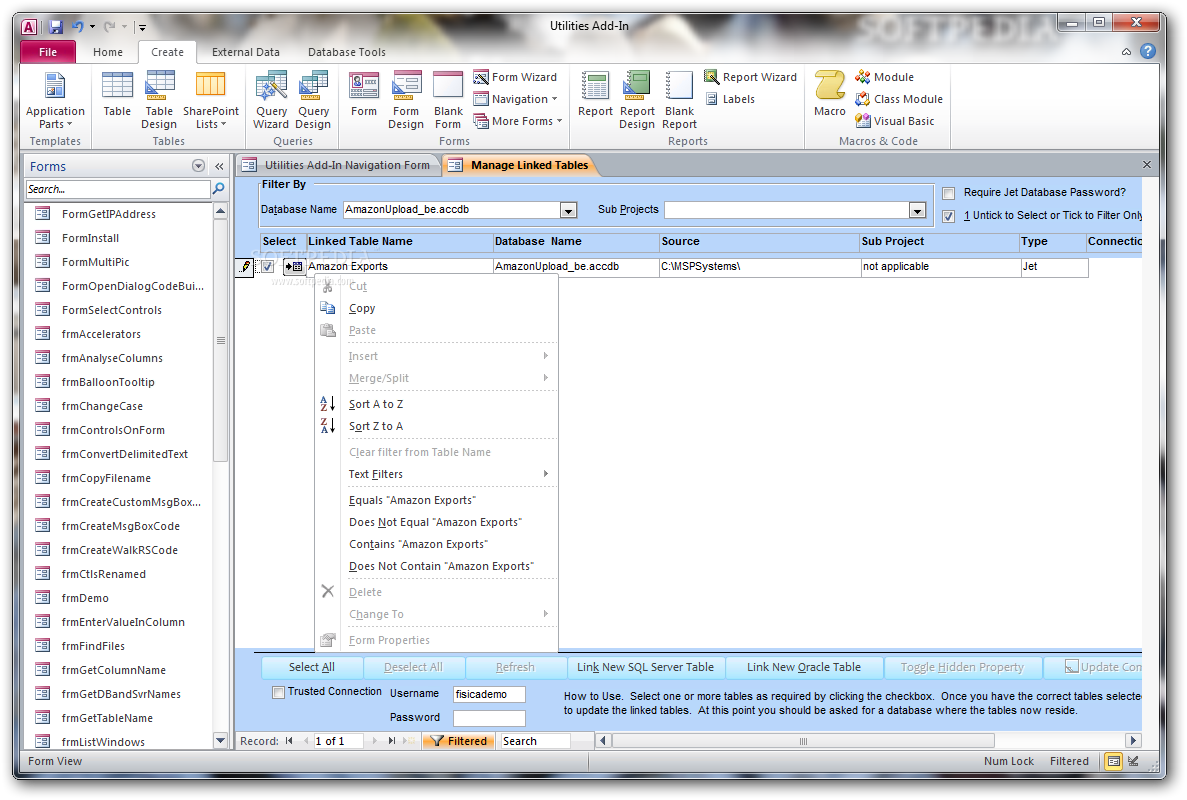Insert a new Class Module
The width and height of the screenshot is (1187, 800).
(899, 99)
